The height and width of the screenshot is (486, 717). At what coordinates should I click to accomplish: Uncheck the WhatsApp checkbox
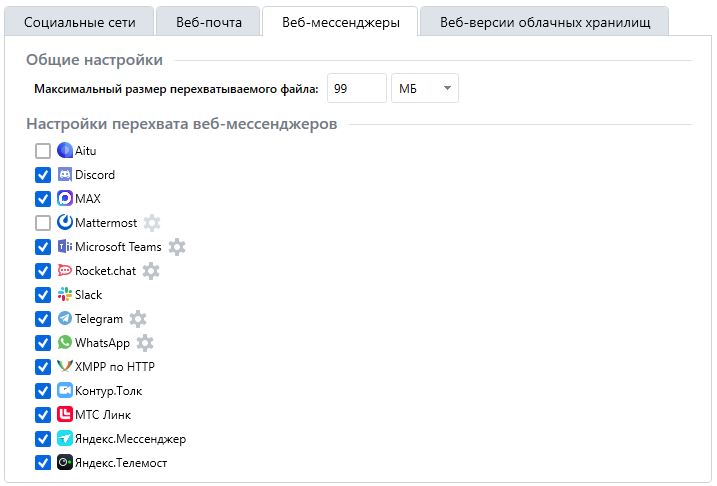43,343
